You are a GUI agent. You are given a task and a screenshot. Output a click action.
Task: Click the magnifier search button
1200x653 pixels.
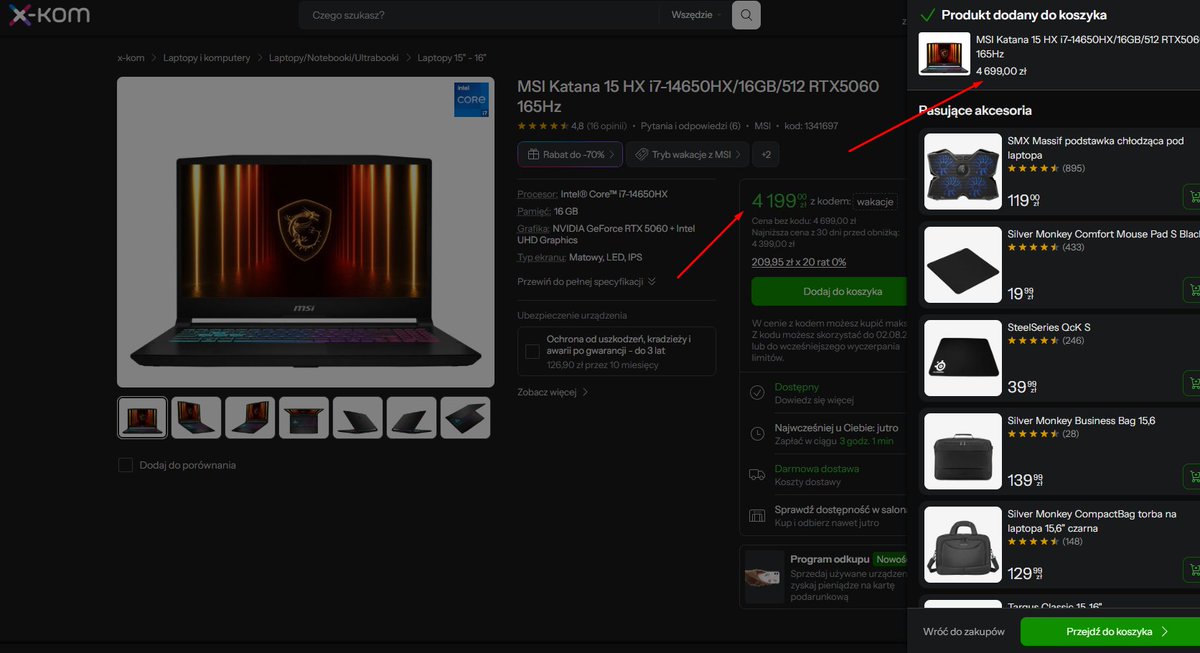746,15
